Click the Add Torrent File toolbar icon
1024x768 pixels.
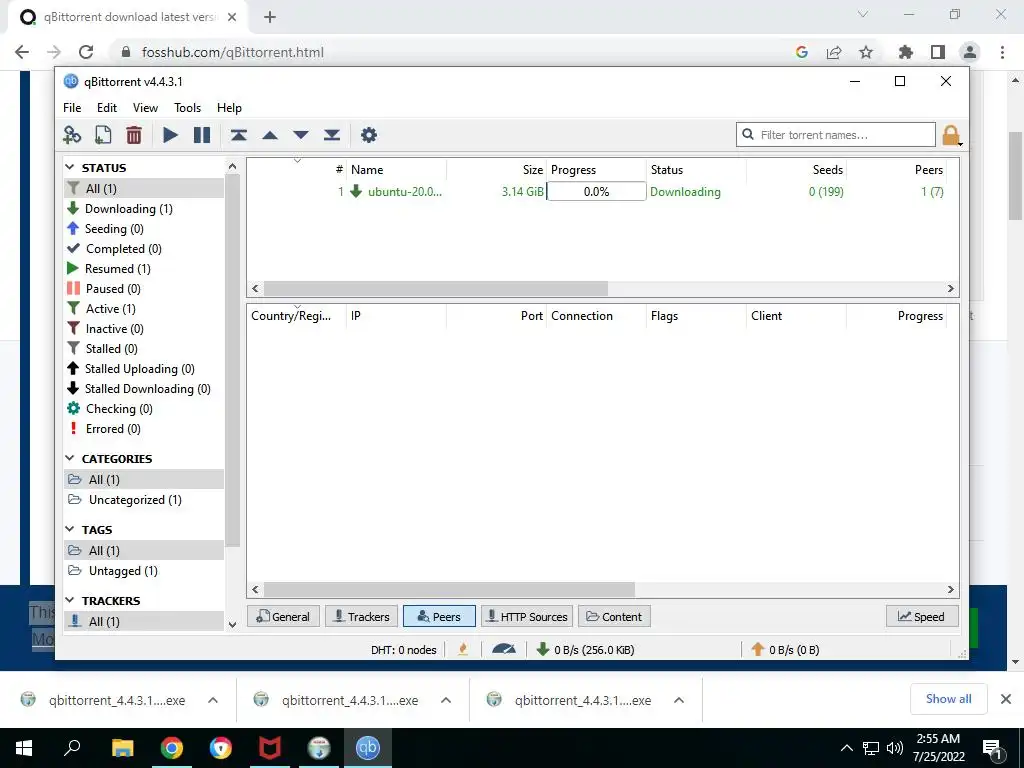(x=103, y=135)
